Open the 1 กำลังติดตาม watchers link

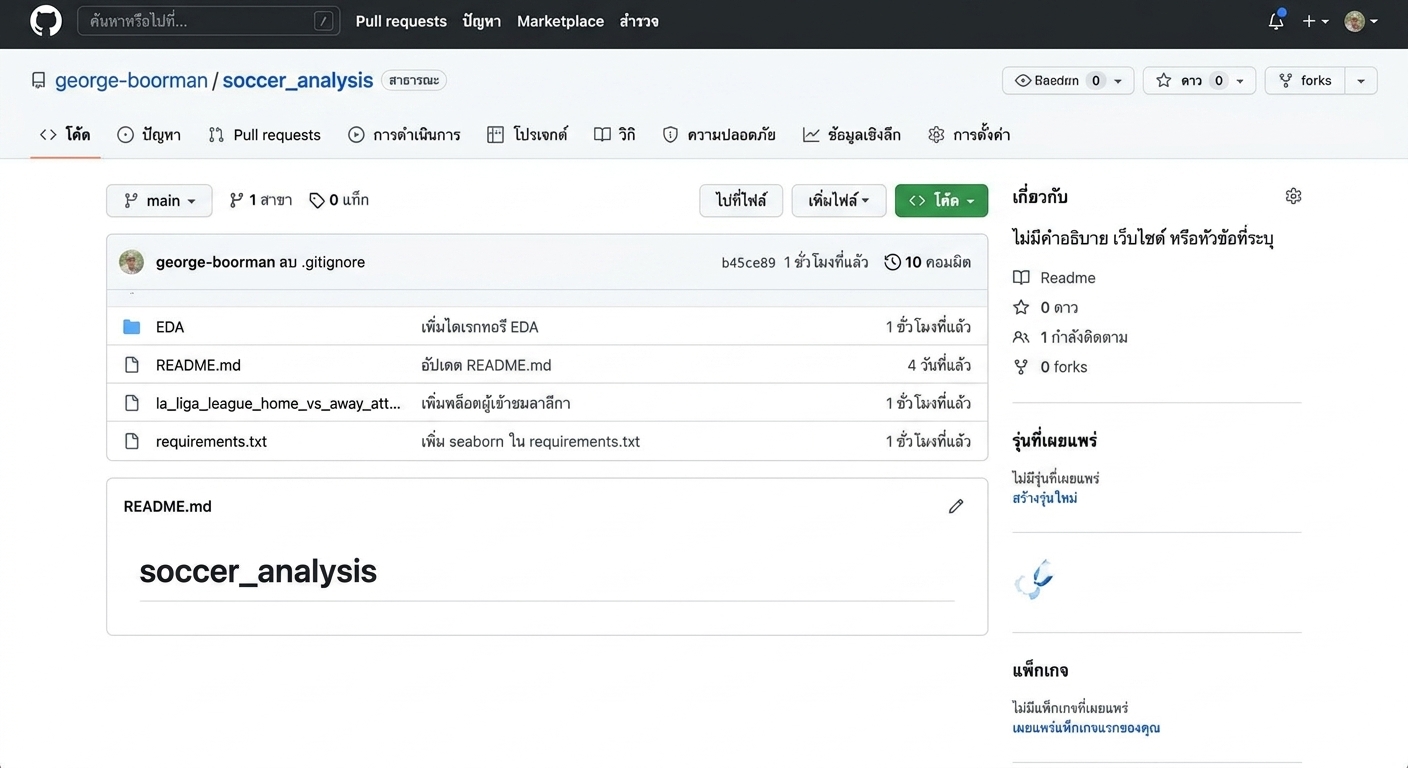[x=1070, y=337]
